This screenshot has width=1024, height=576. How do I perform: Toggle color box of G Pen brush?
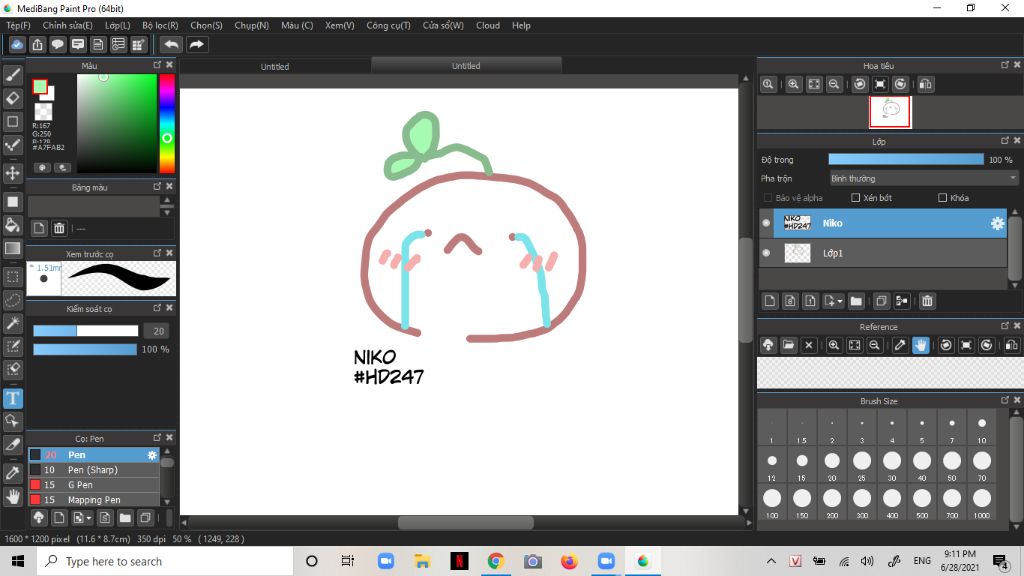35,485
